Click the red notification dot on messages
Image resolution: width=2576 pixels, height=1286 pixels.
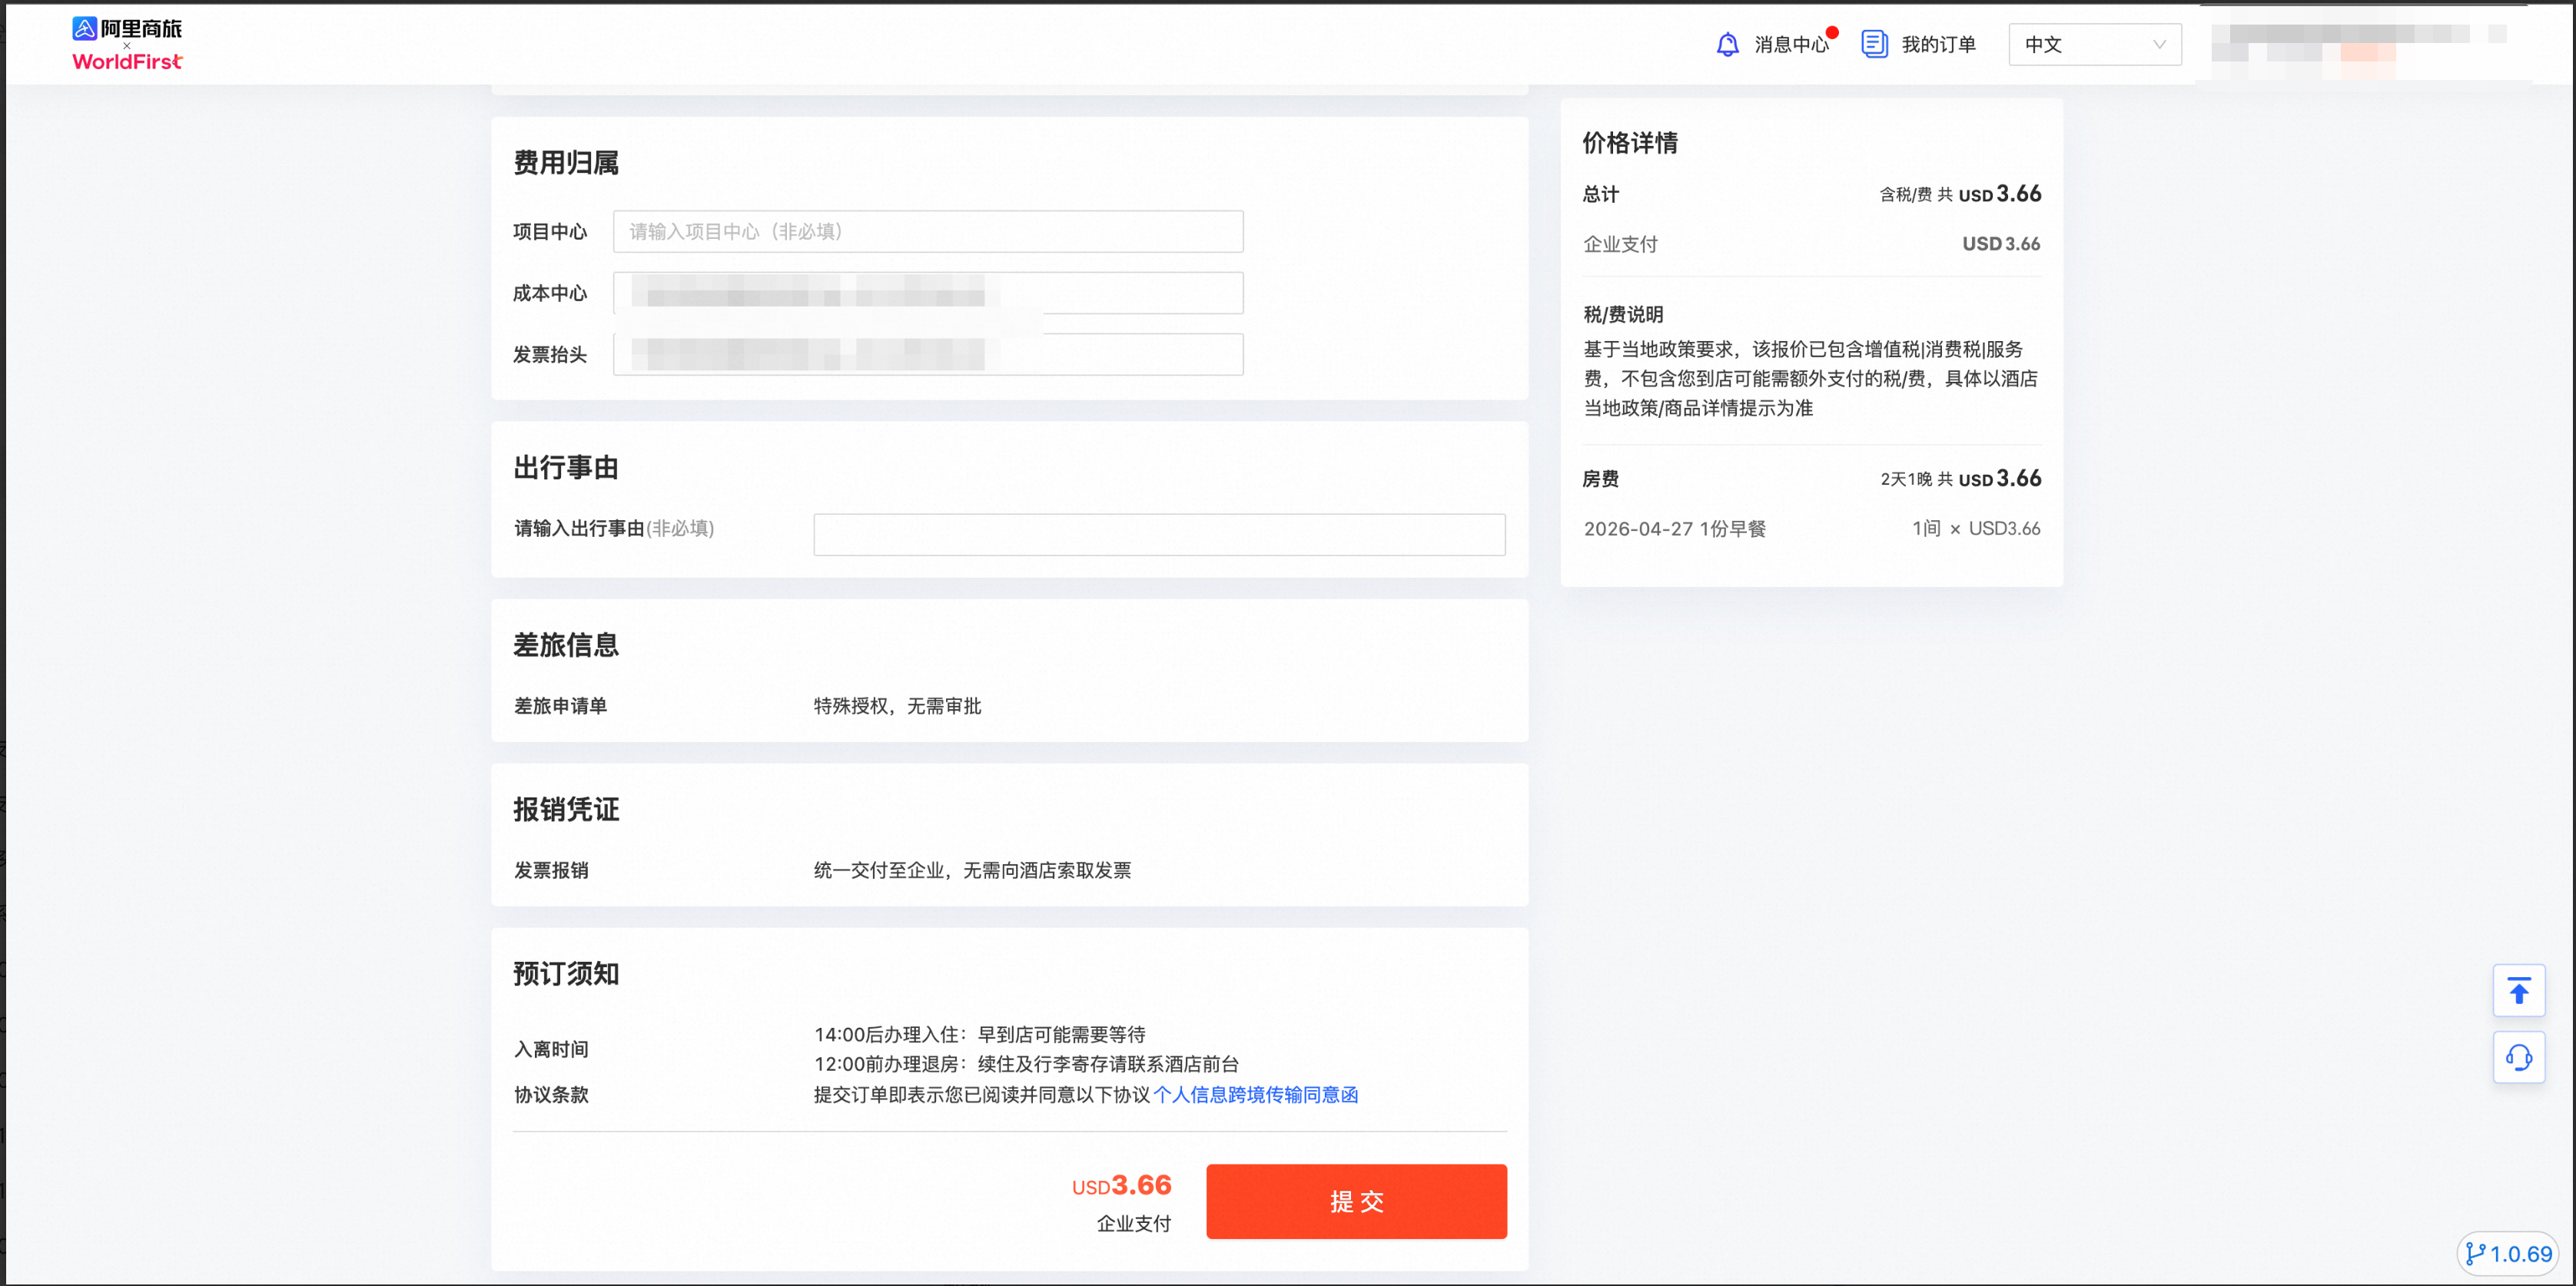(1832, 32)
